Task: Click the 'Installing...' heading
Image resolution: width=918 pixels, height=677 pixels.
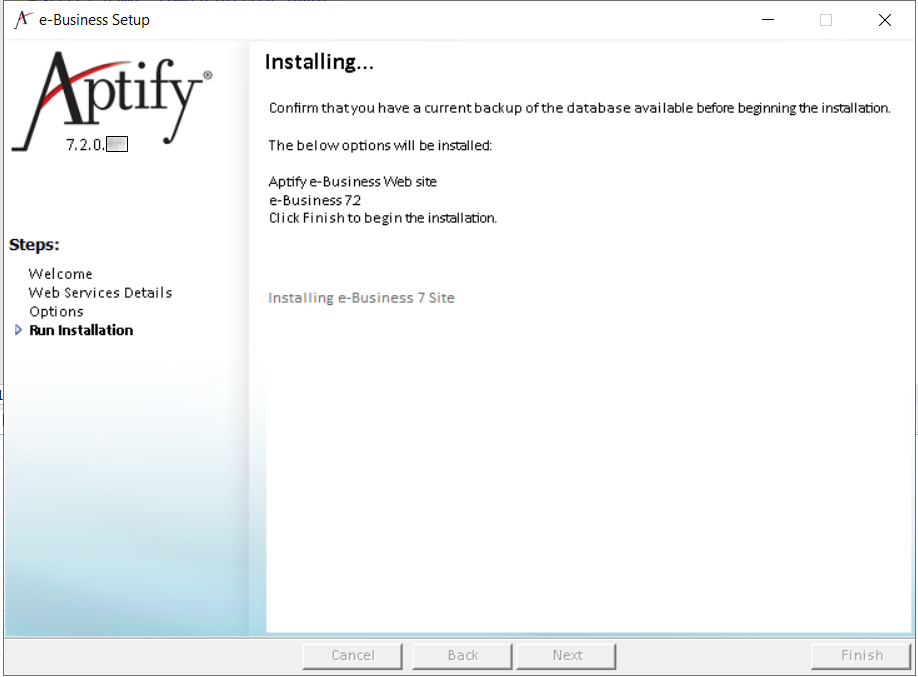Action: (319, 62)
